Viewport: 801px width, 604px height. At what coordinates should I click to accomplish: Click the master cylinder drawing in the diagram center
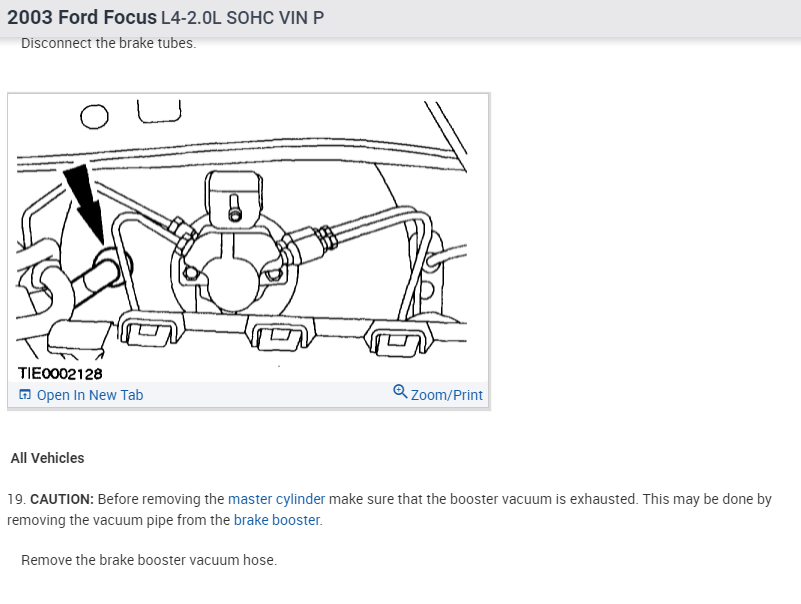(x=234, y=265)
